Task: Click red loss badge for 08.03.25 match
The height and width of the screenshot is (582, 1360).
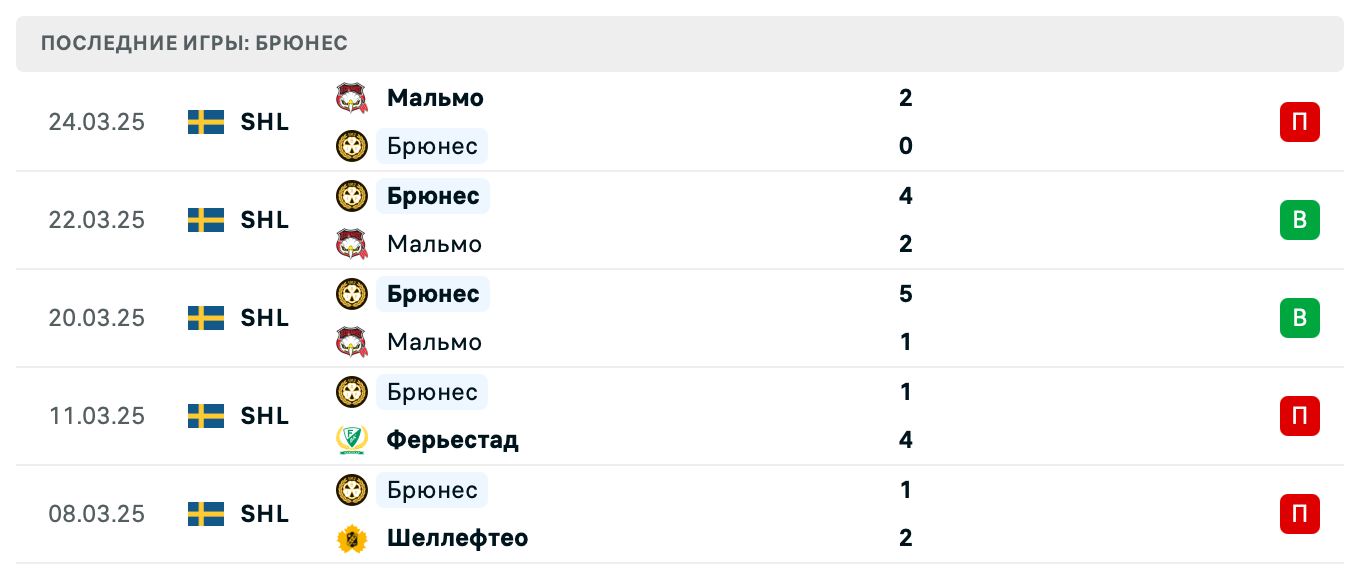Action: click(x=1299, y=514)
